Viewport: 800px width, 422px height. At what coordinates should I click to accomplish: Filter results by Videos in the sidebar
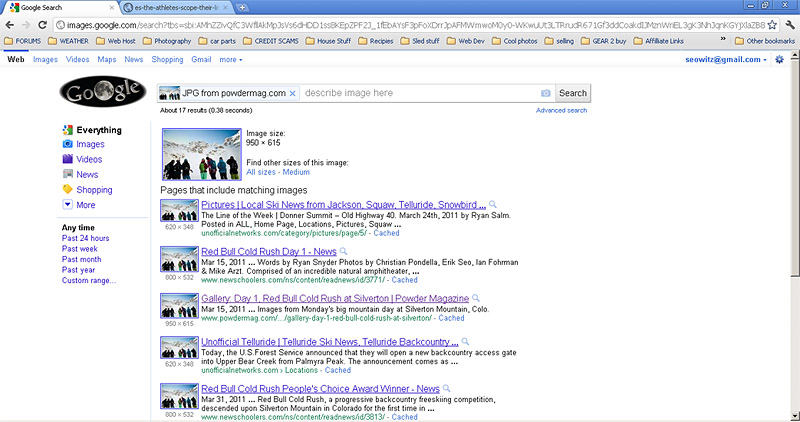pyautogui.click(x=89, y=159)
